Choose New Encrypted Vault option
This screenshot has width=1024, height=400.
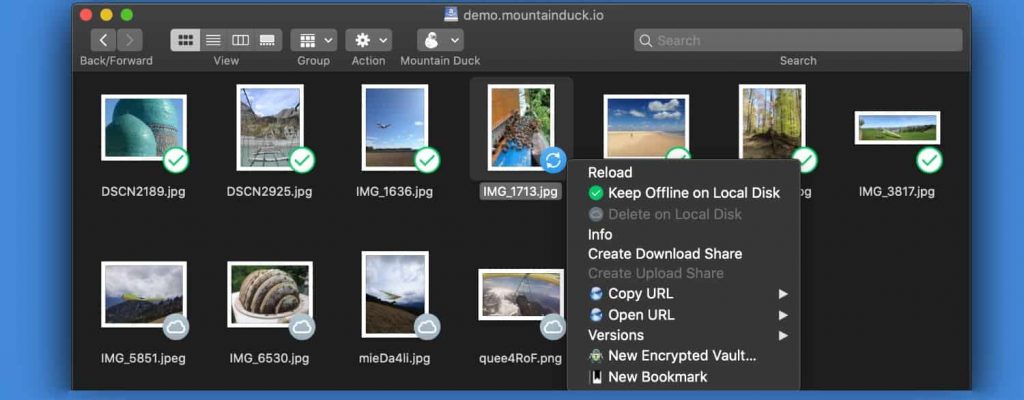pos(681,356)
